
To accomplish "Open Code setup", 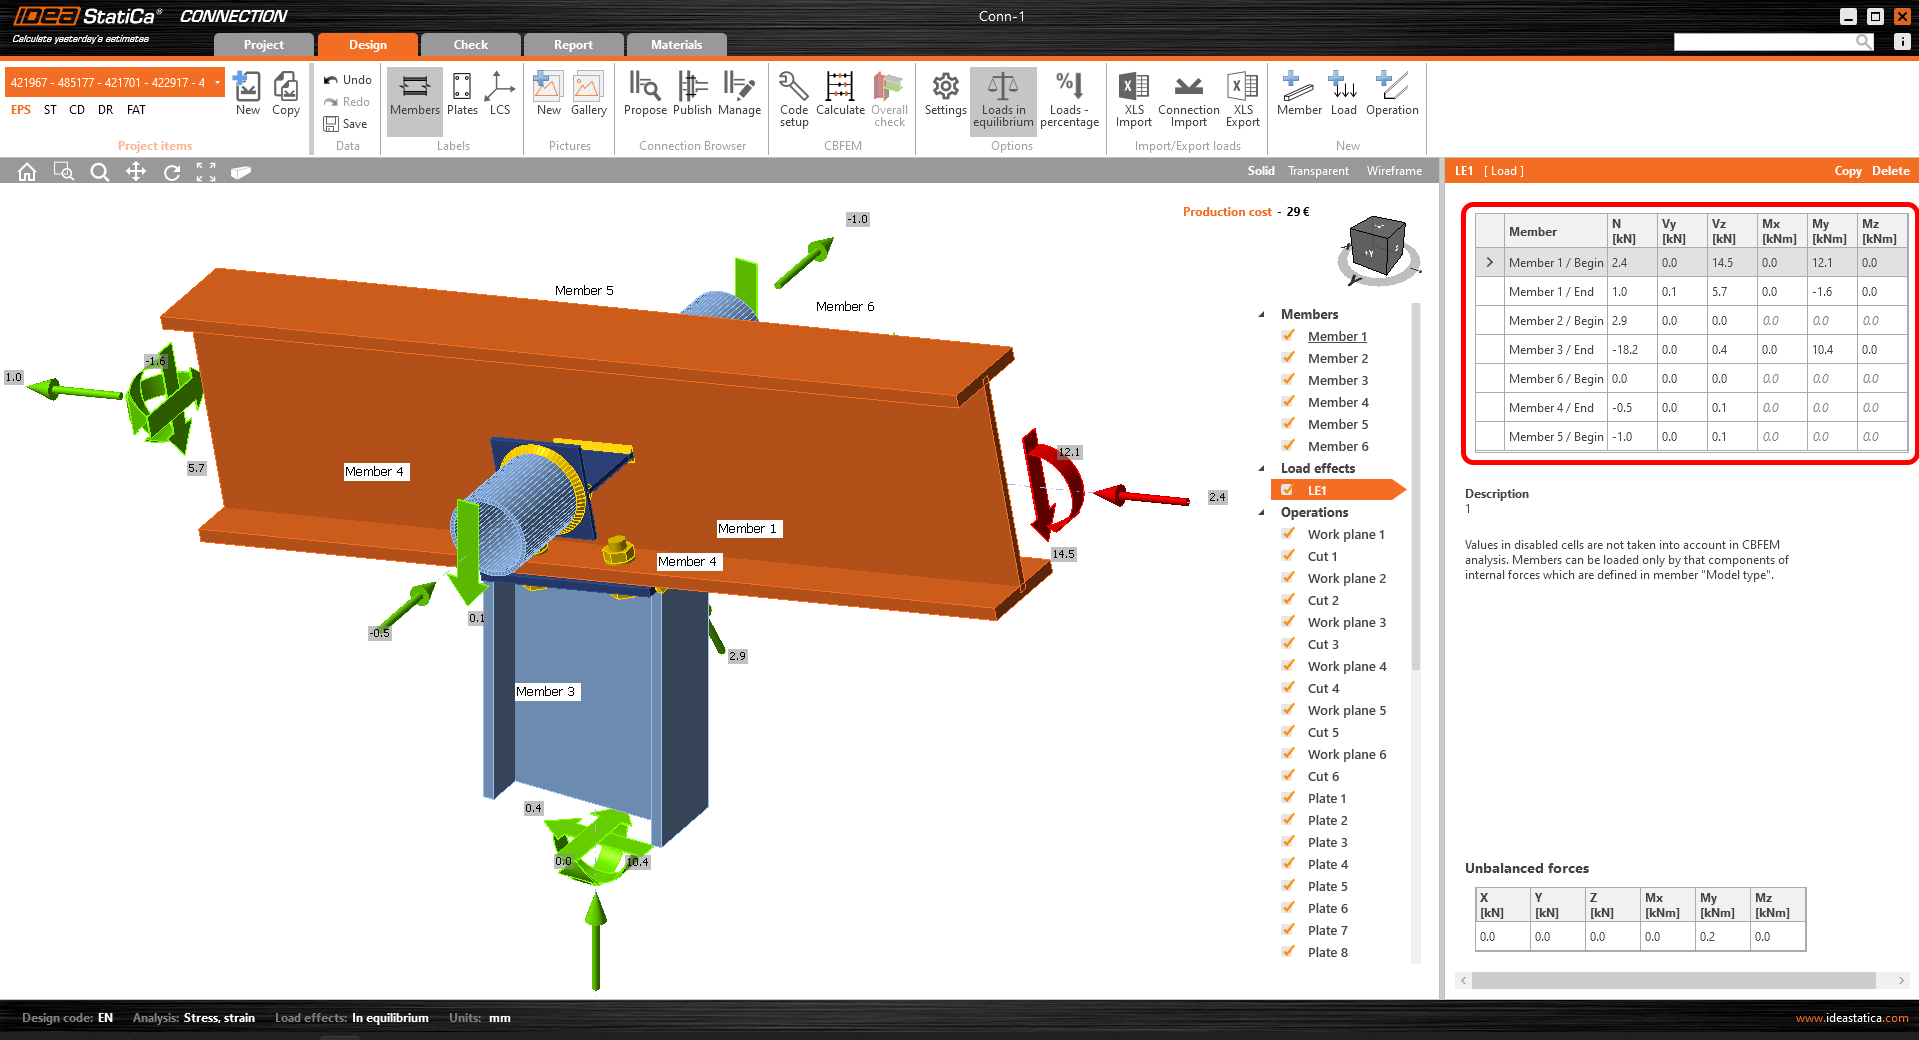I will 792,98.
